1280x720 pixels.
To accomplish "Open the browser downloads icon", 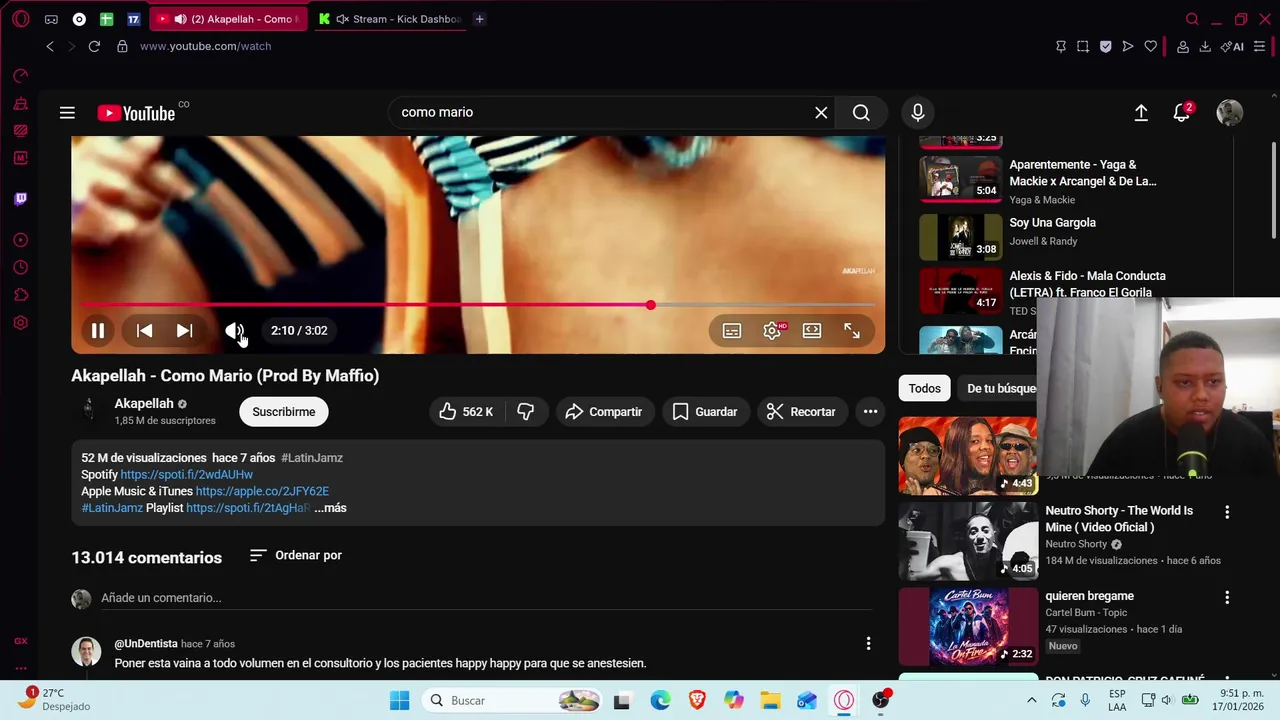I will [x=1205, y=46].
